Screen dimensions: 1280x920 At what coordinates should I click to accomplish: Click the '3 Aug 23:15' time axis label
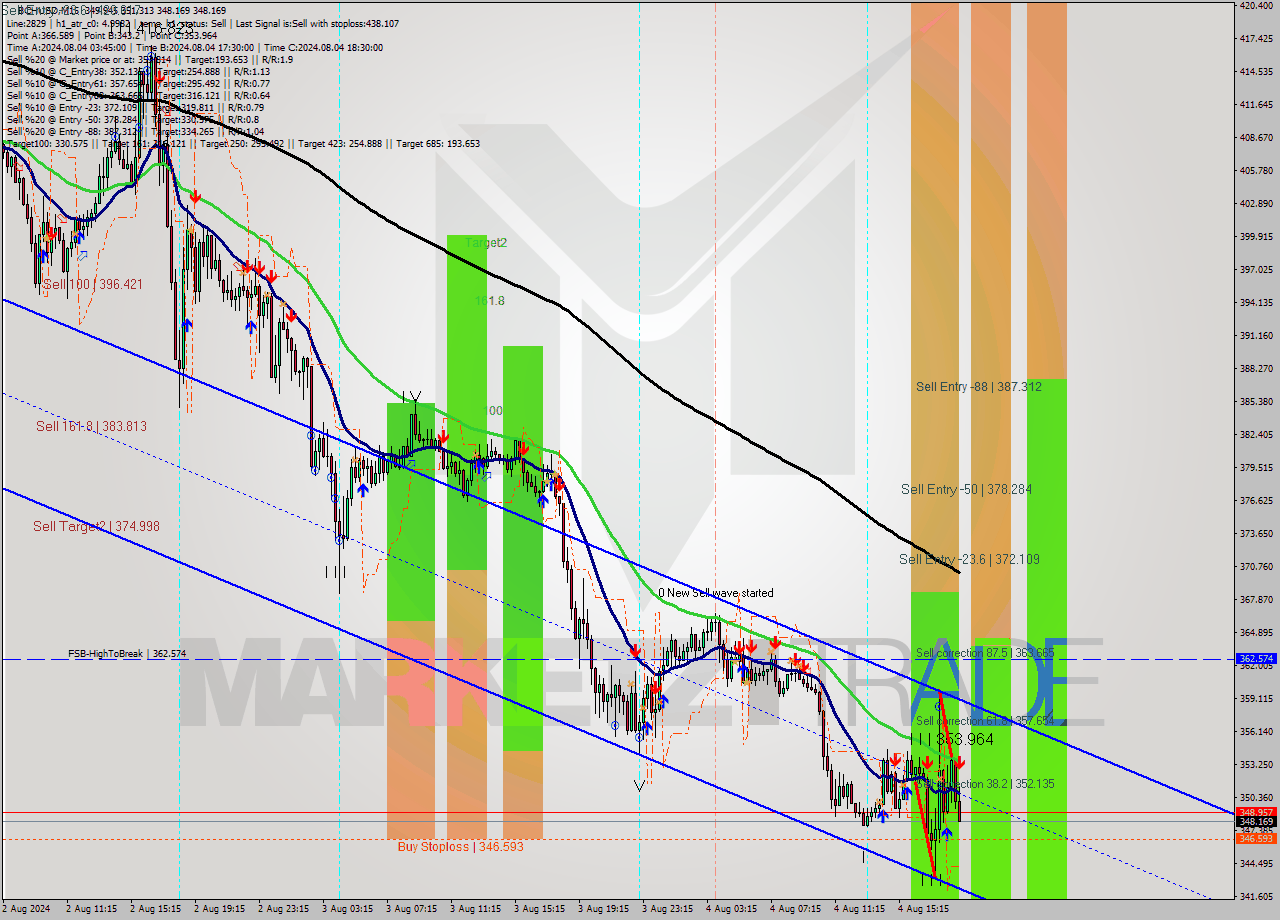click(x=667, y=910)
